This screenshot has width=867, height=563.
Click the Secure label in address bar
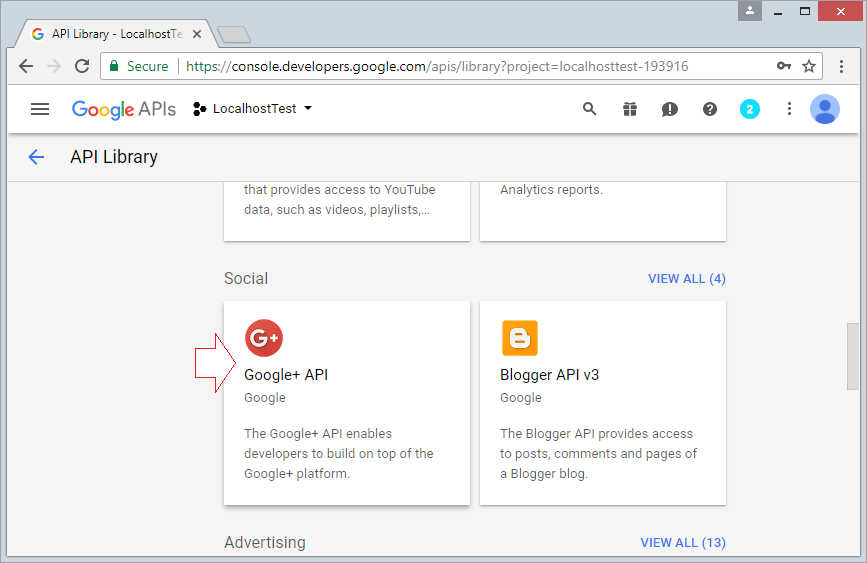[148, 66]
